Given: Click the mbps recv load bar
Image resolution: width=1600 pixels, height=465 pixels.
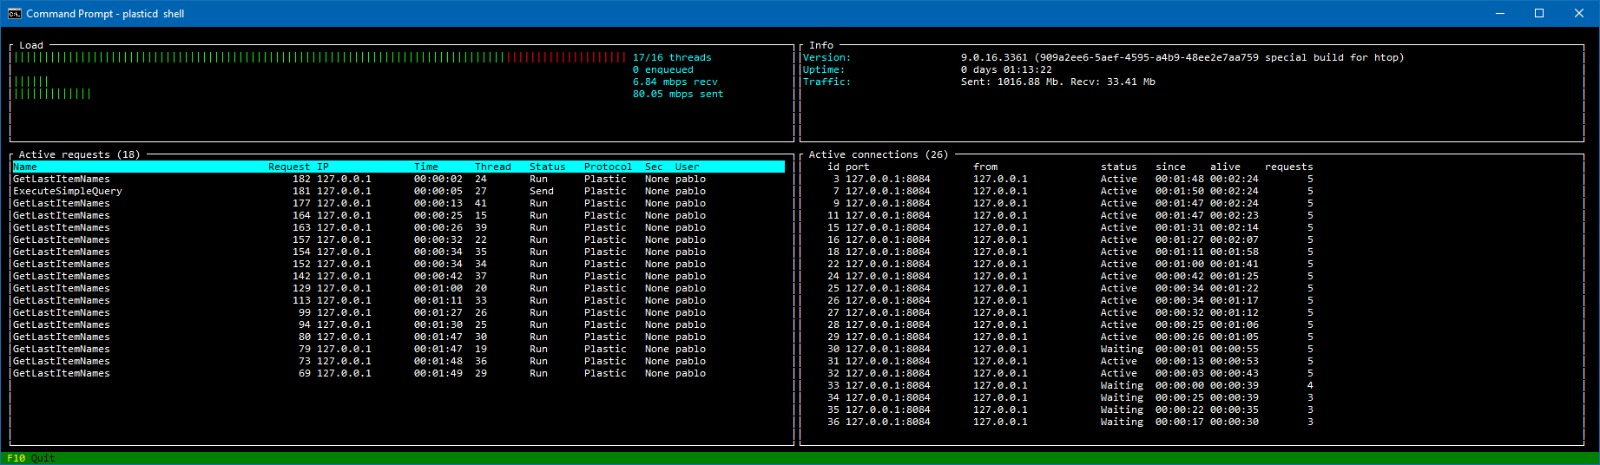Looking at the screenshot, I should point(31,82).
